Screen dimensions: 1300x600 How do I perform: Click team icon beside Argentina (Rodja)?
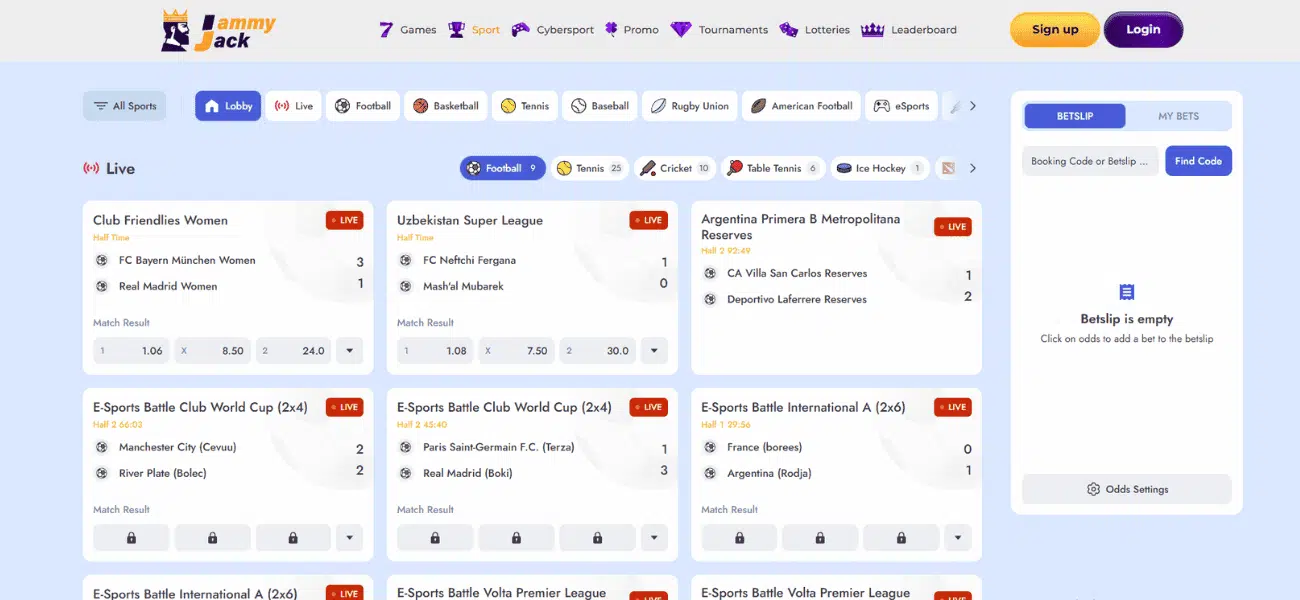pos(710,473)
